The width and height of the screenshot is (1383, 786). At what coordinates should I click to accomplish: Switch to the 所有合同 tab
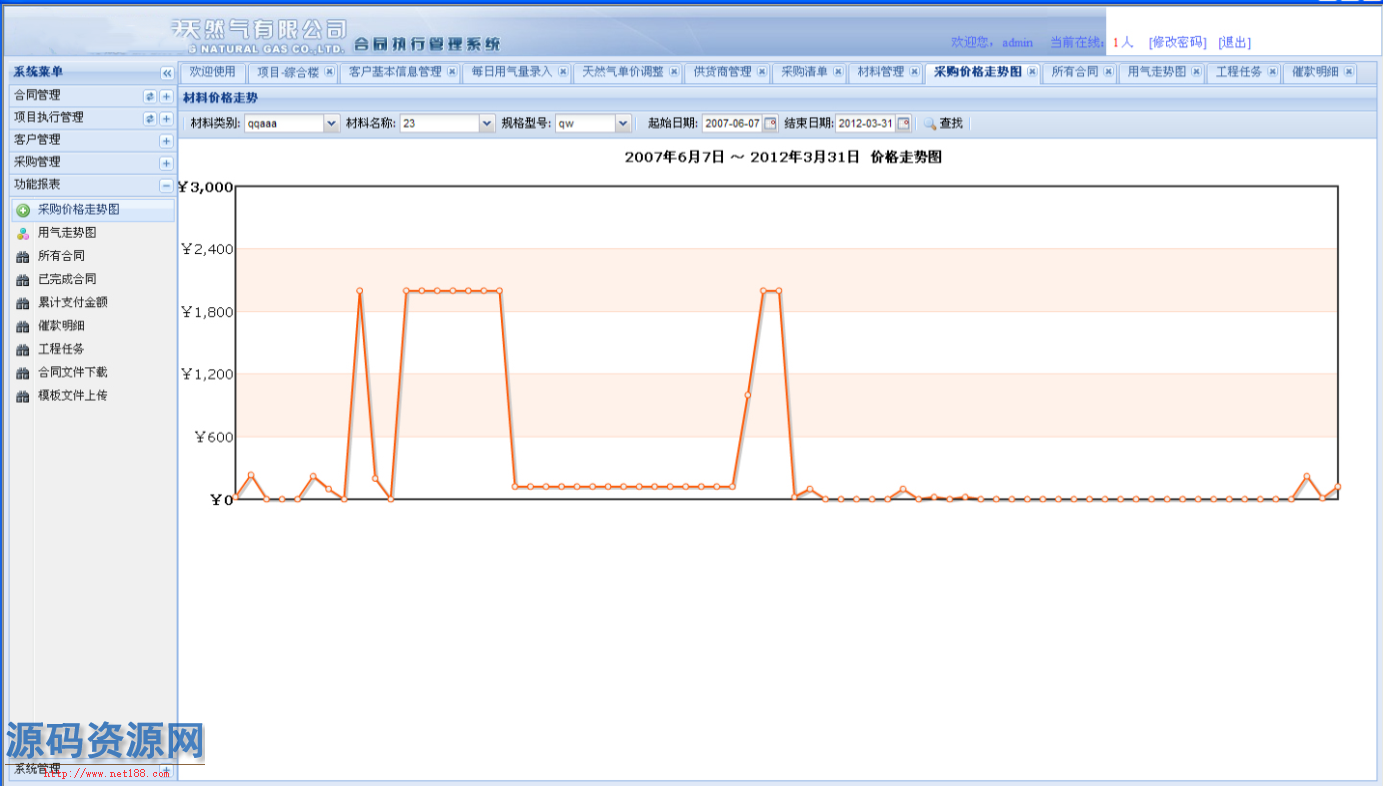[1075, 72]
